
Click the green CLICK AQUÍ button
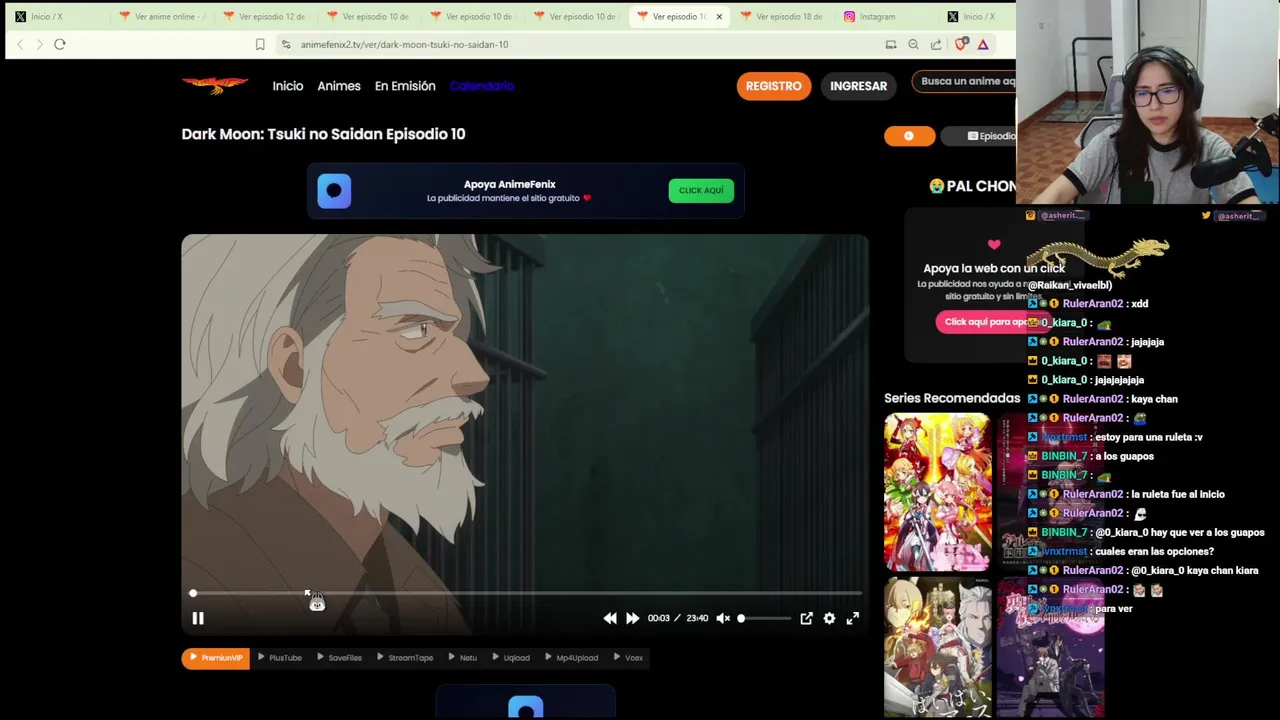701,190
